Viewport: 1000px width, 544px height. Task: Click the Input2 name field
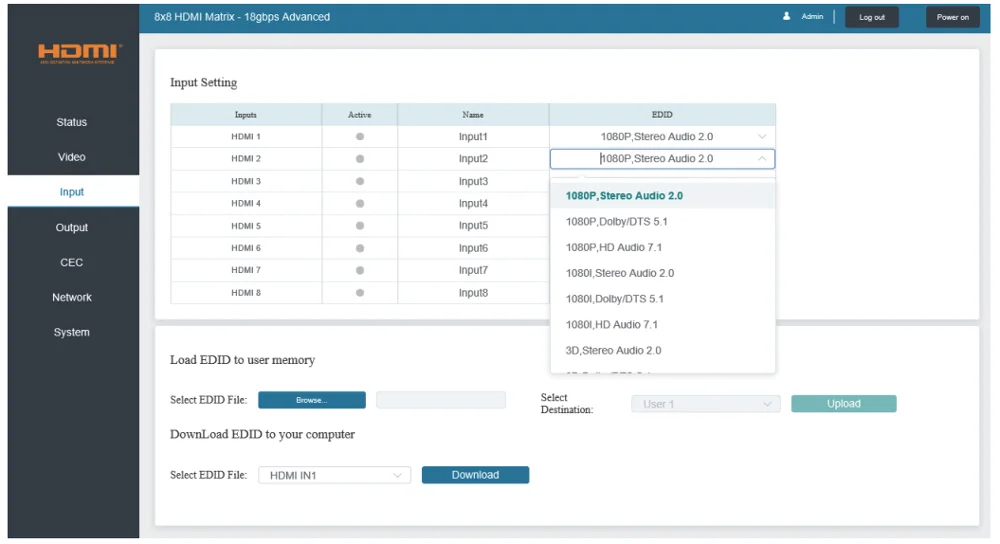[473, 159]
